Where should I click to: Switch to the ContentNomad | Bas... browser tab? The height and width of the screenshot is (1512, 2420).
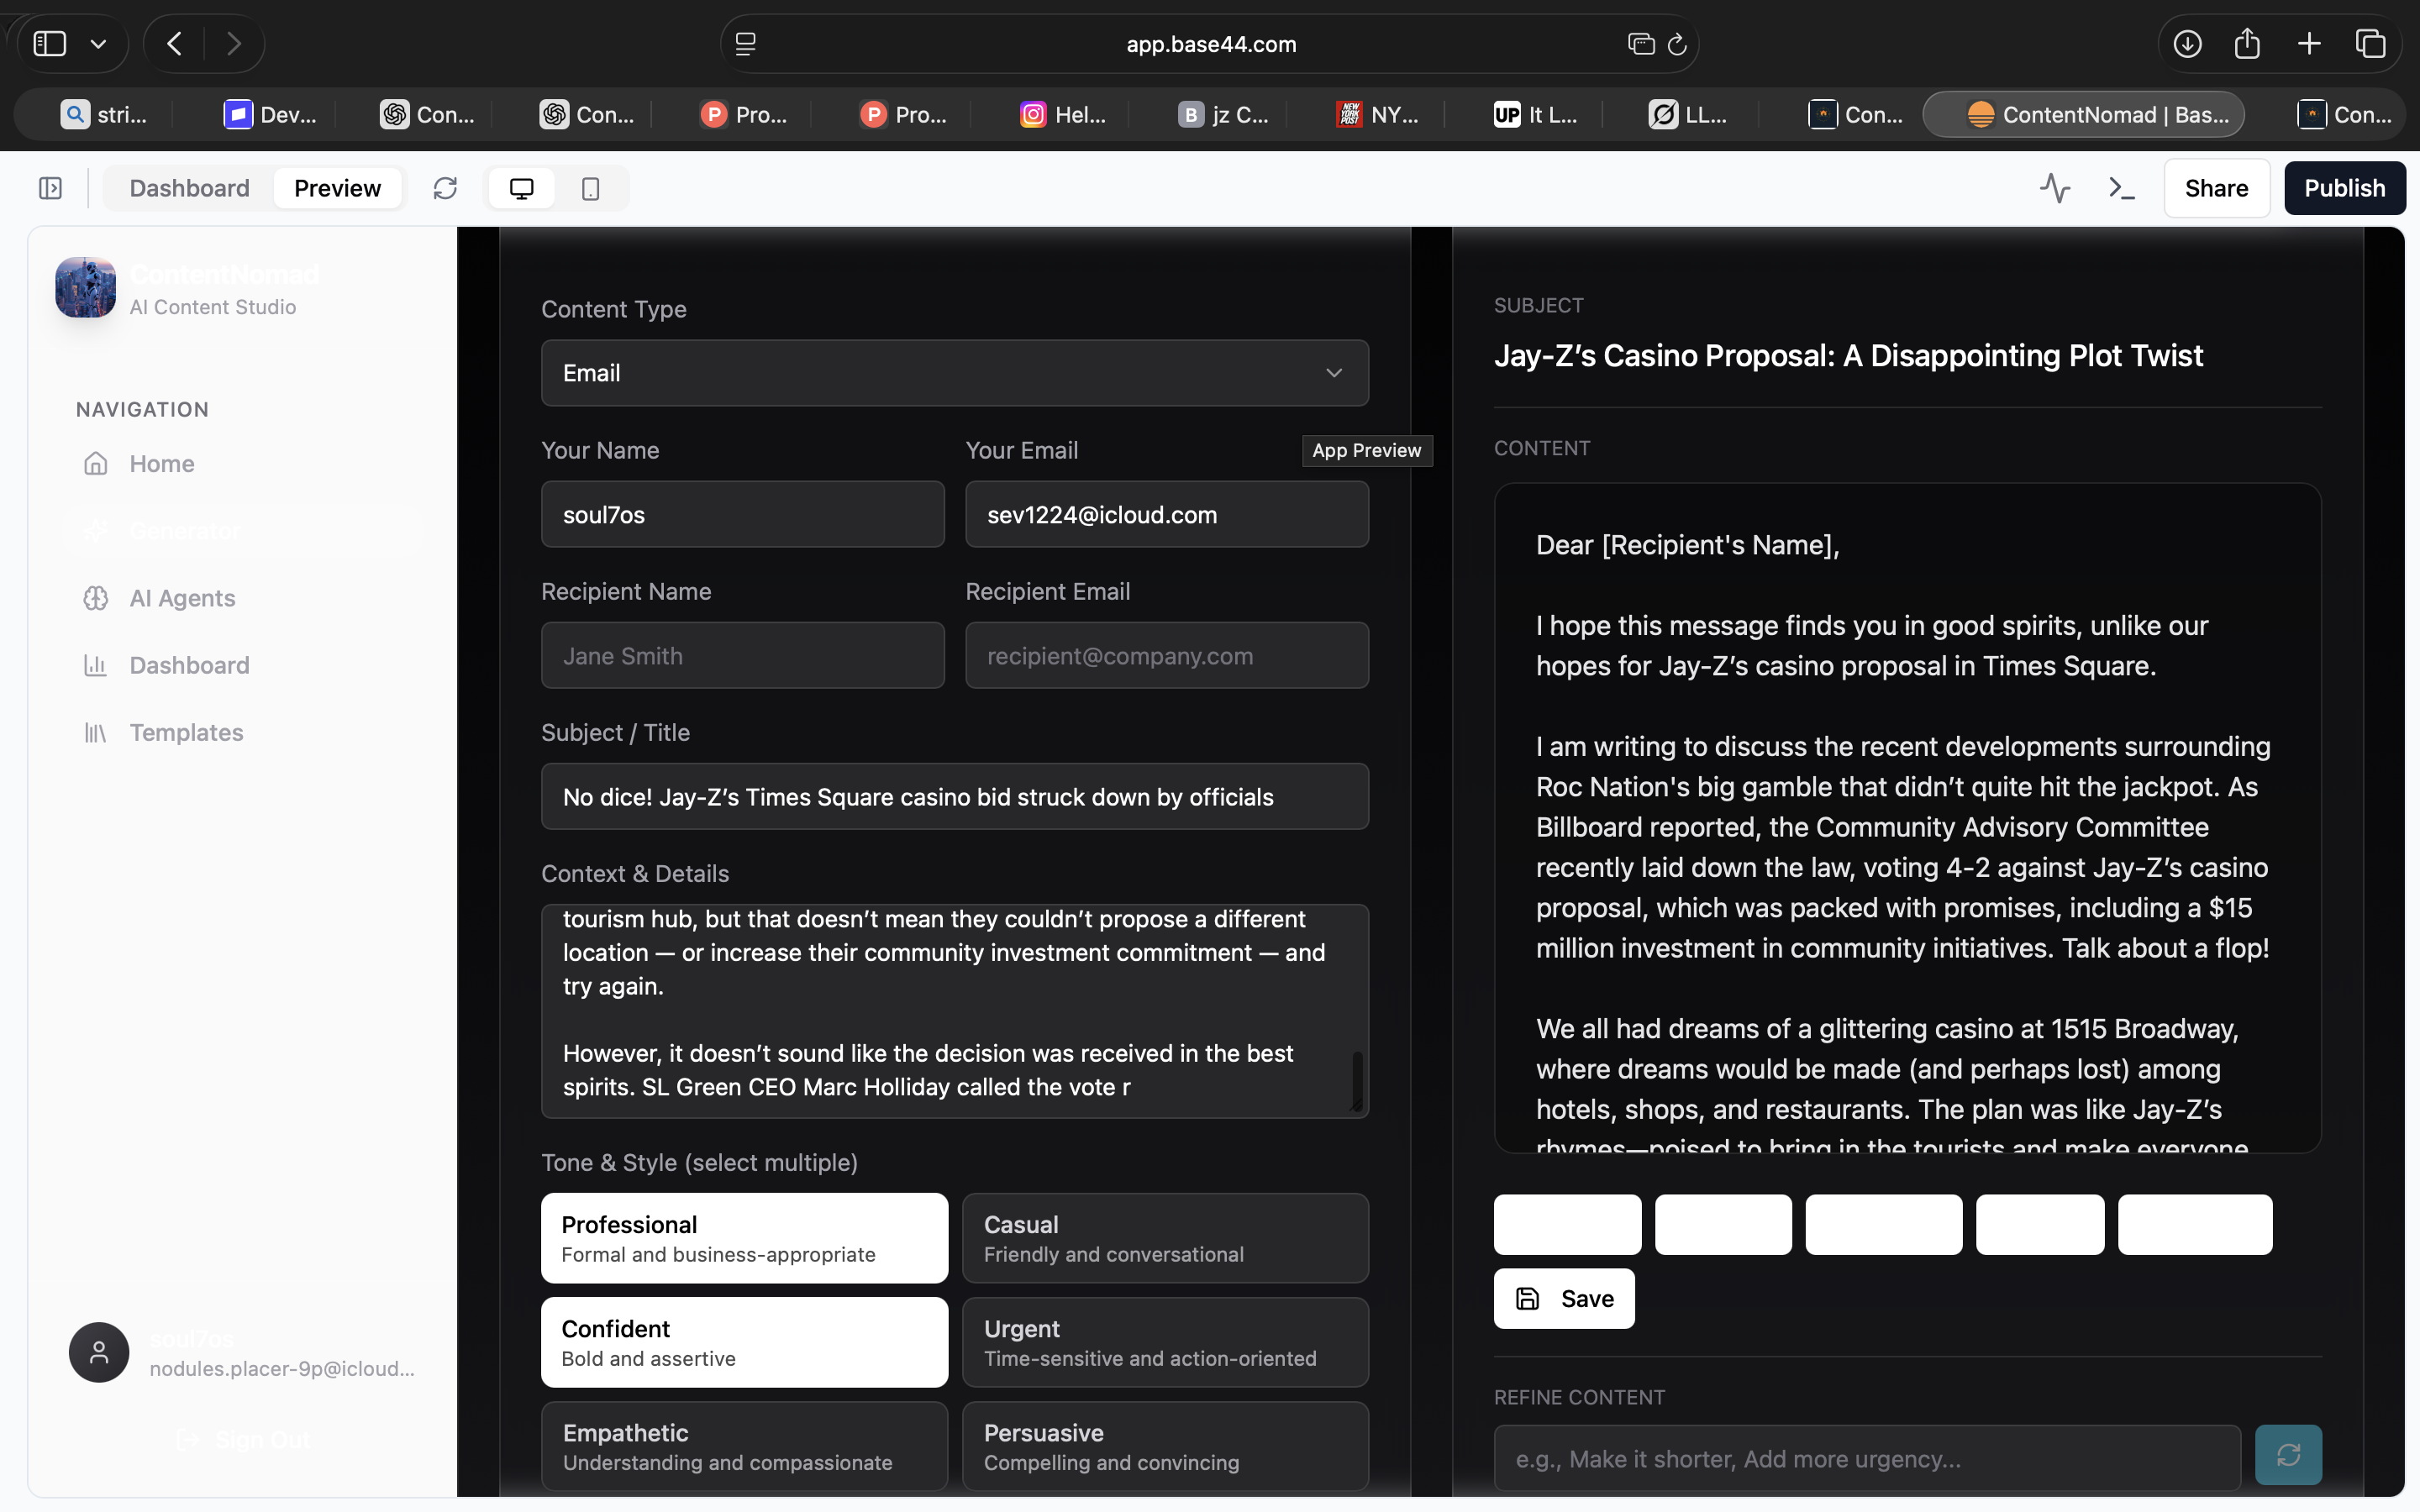pos(2083,115)
